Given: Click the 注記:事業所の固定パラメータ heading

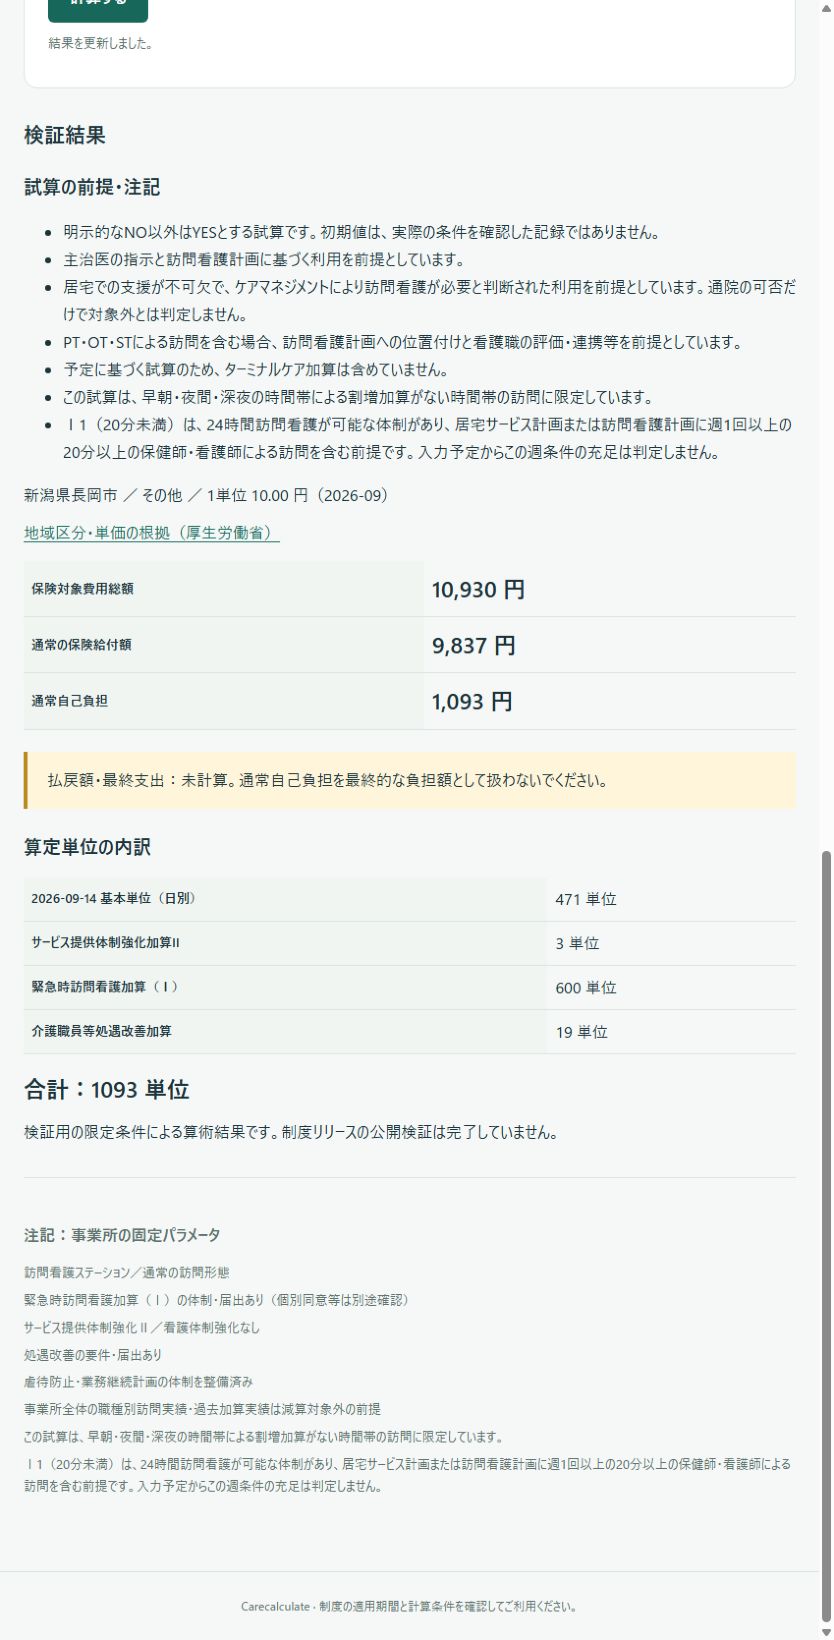Looking at the screenshot, I should click(122, 1235).
